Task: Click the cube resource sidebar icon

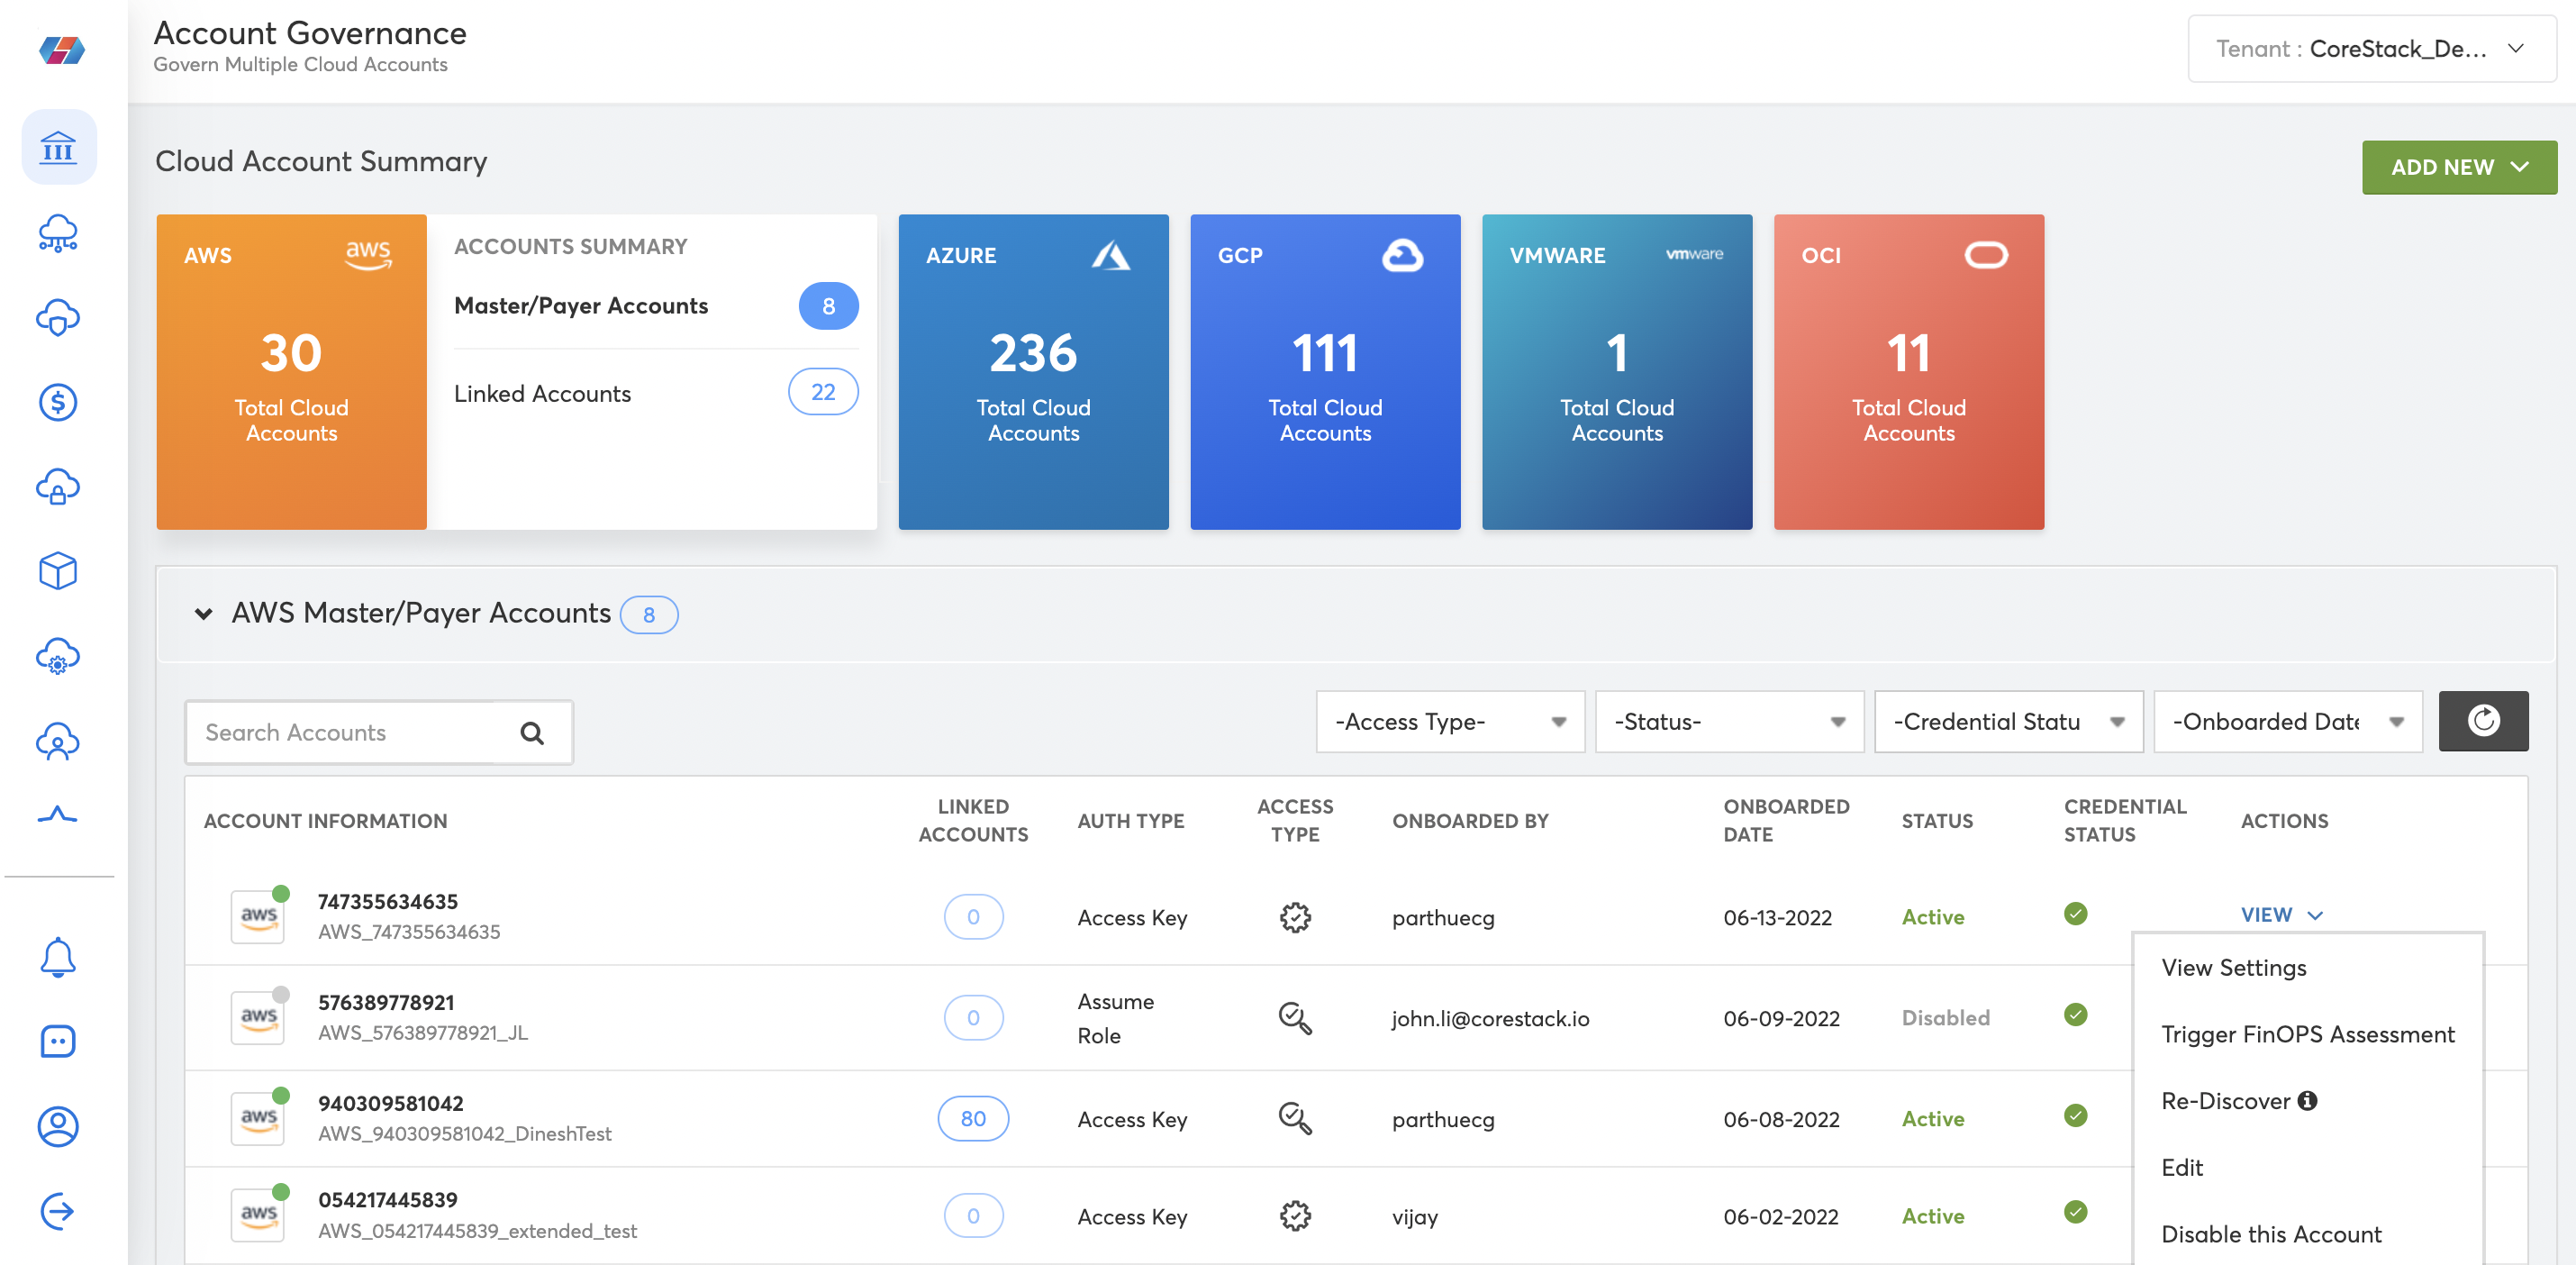Action: (58, 571)
